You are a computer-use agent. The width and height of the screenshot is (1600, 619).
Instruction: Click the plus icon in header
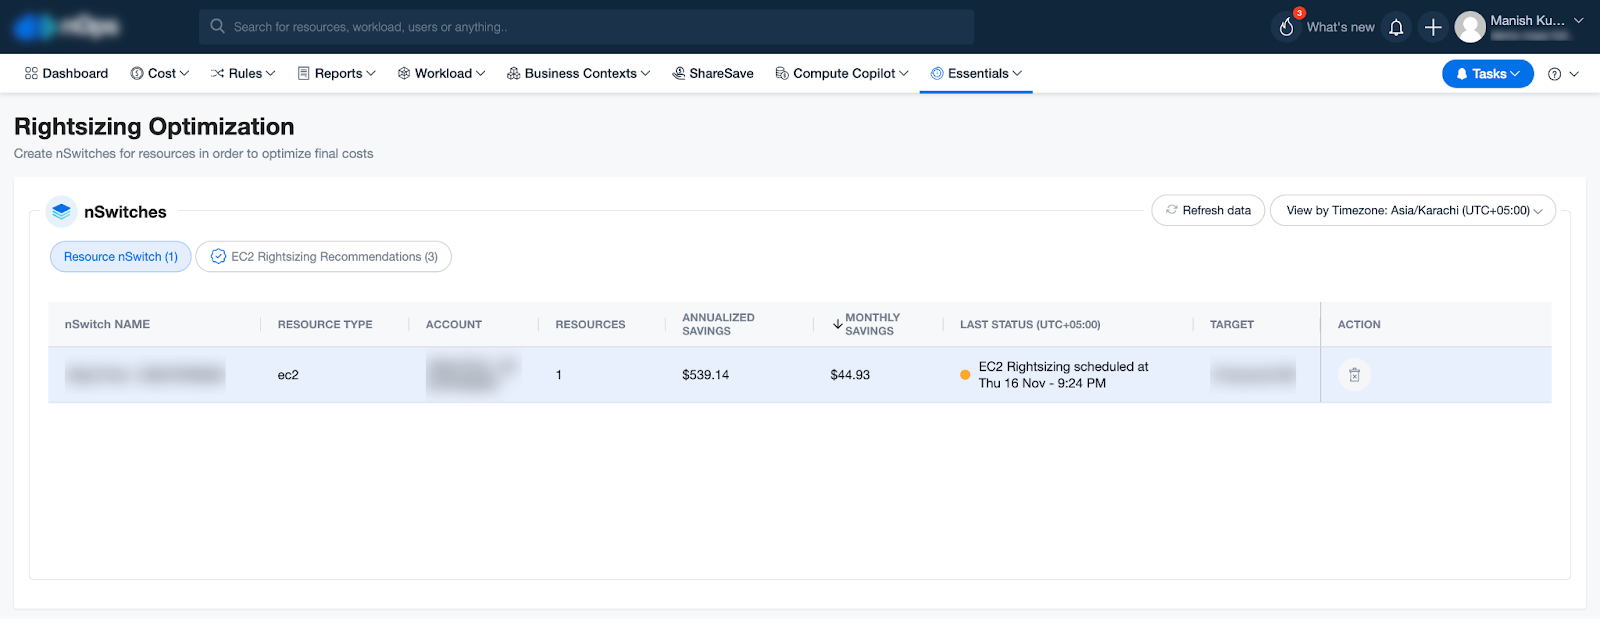pos(1433,27)
